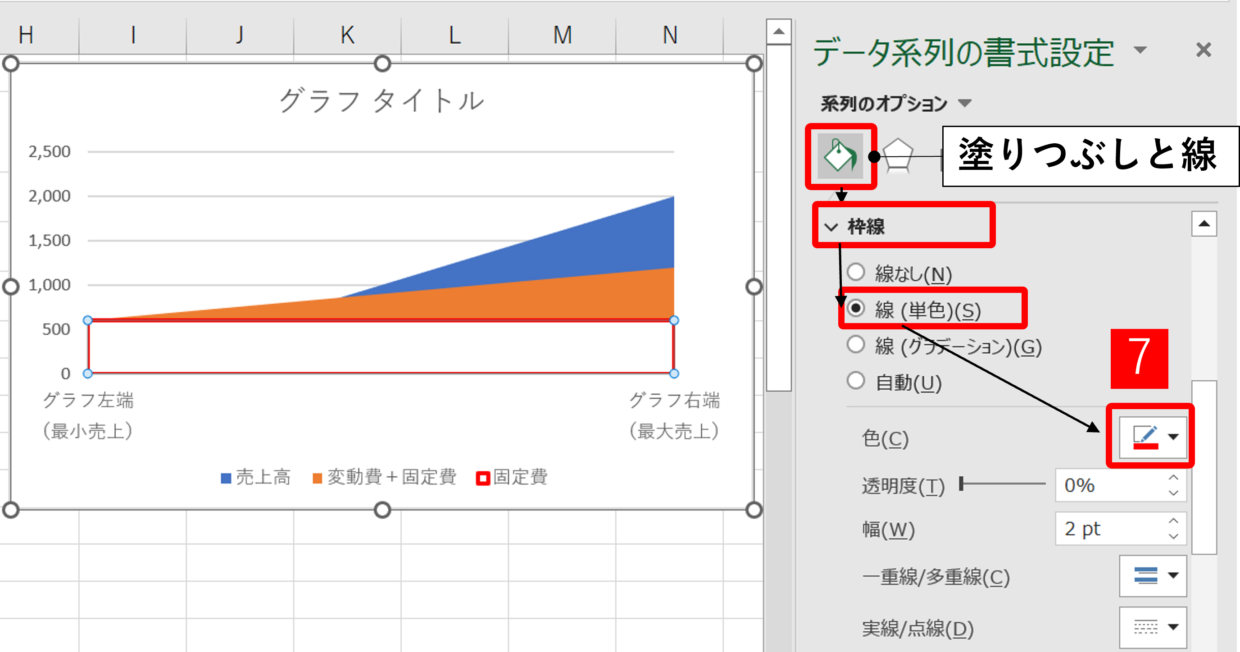Select the 変動費+固定費 legend entry
The image size is (1240, 652).
point(385,478)
